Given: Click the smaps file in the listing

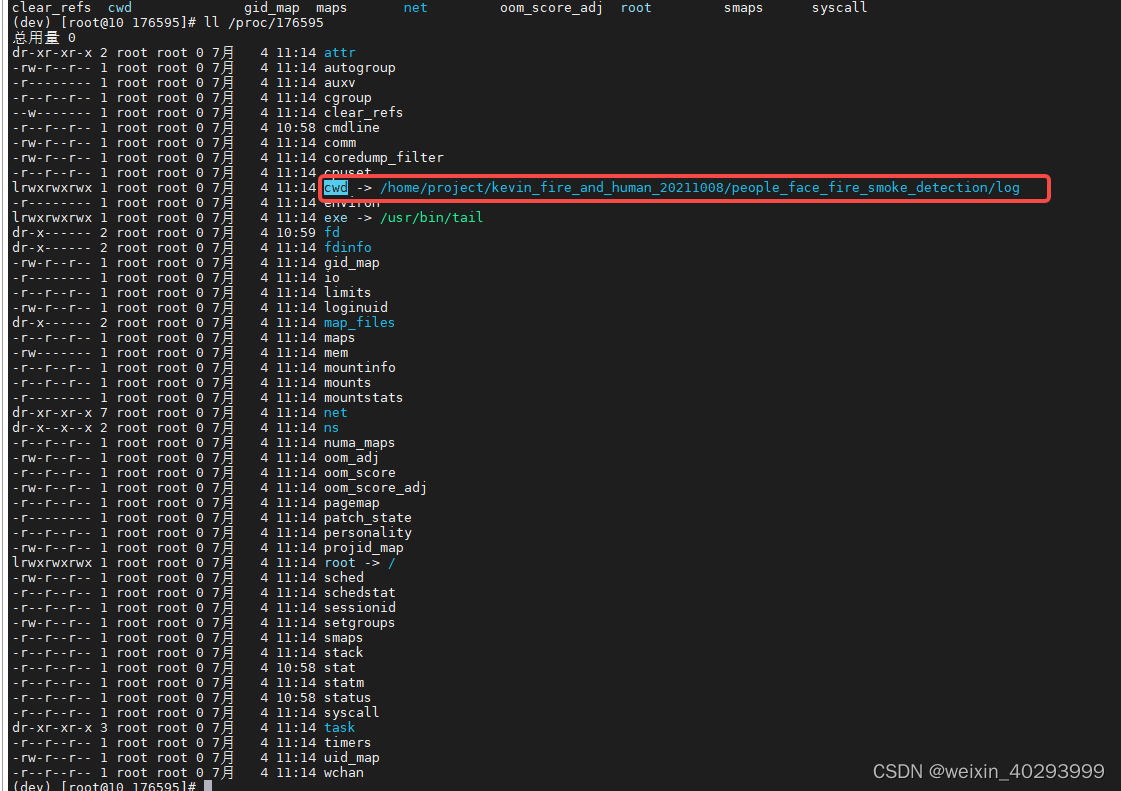Looking at the screenshot, I should (343, 637).
